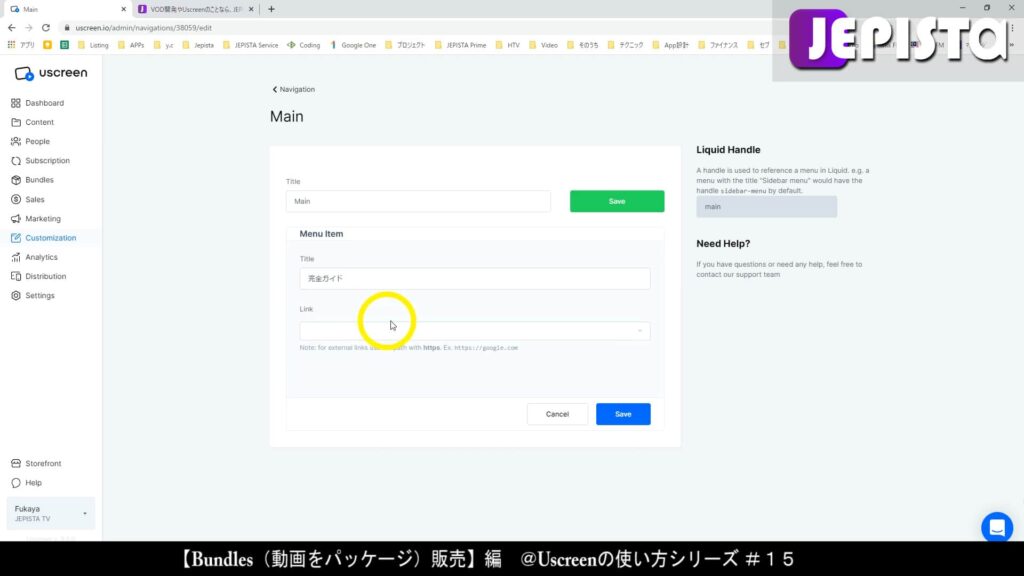
Task: Switch to the VOD JEPISTA tab
Action: tap(195, 9)
